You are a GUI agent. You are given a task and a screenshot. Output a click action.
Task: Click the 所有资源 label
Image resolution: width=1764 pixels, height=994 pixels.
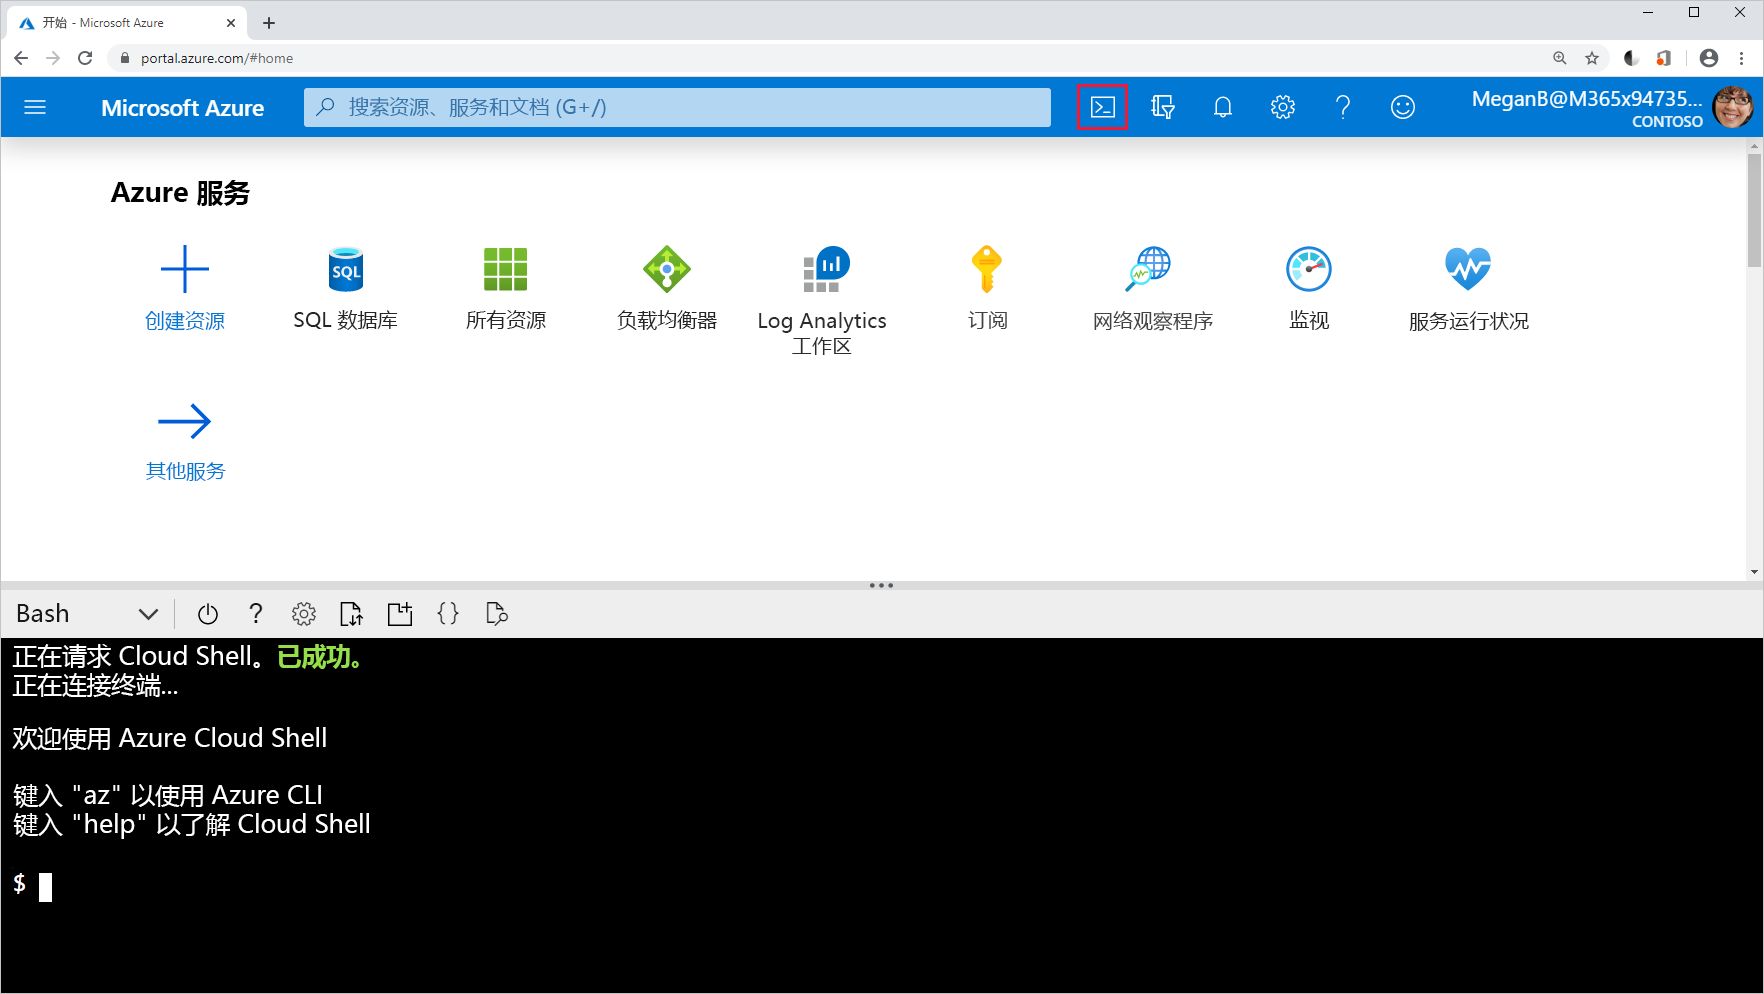(506, 321)
